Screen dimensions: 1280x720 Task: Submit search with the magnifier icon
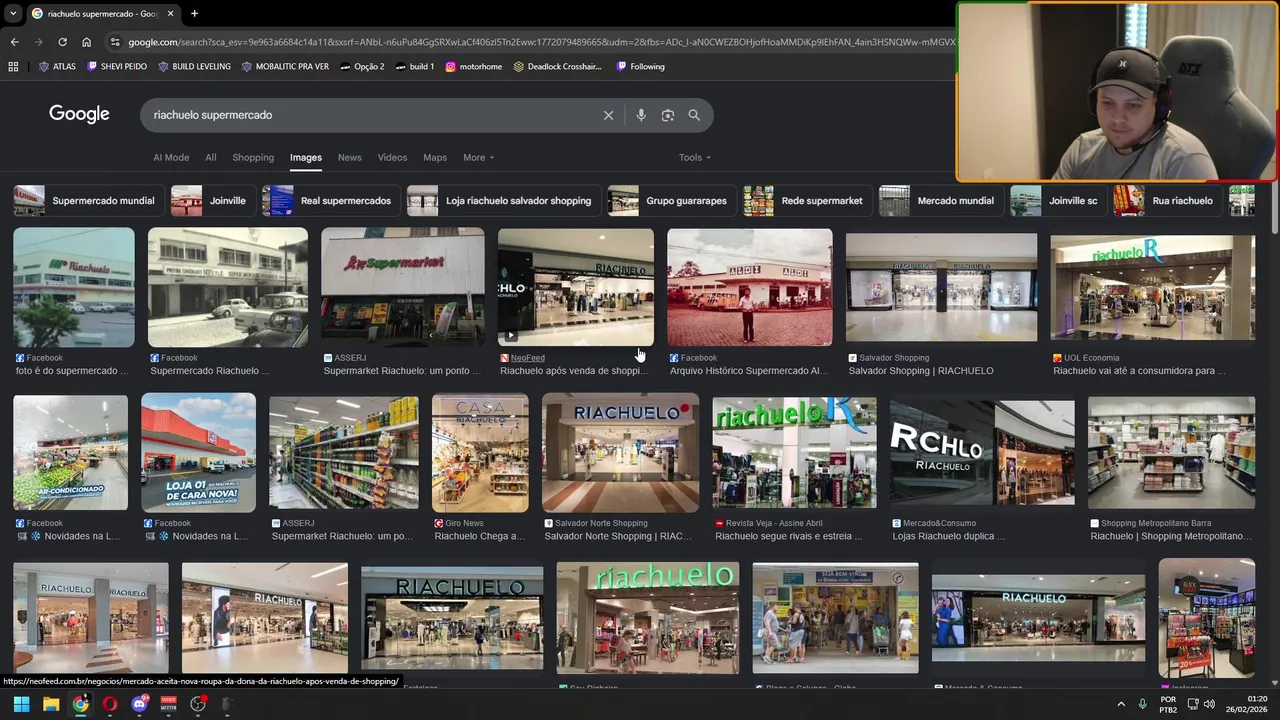pos(694,115)
